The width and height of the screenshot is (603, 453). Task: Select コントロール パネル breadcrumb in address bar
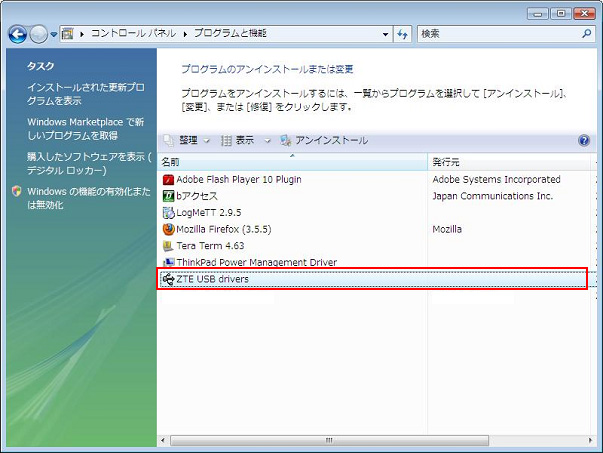pos(133,33)
